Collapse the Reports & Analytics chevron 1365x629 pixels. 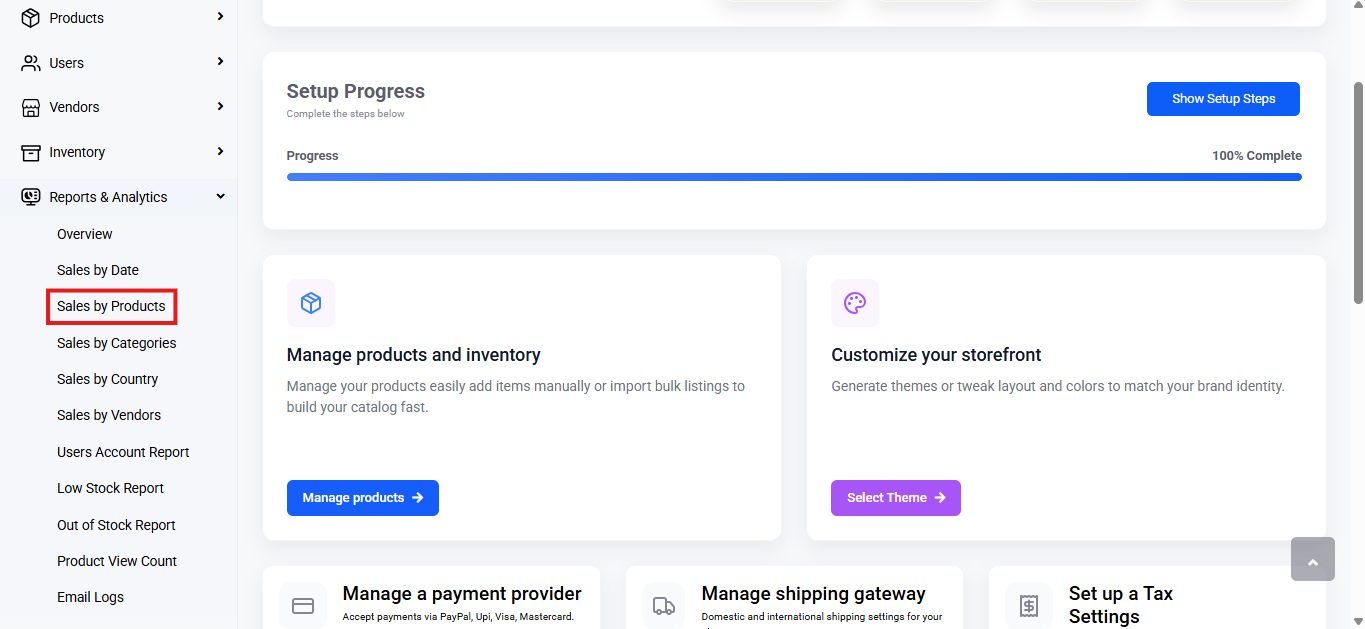point(220,196)
